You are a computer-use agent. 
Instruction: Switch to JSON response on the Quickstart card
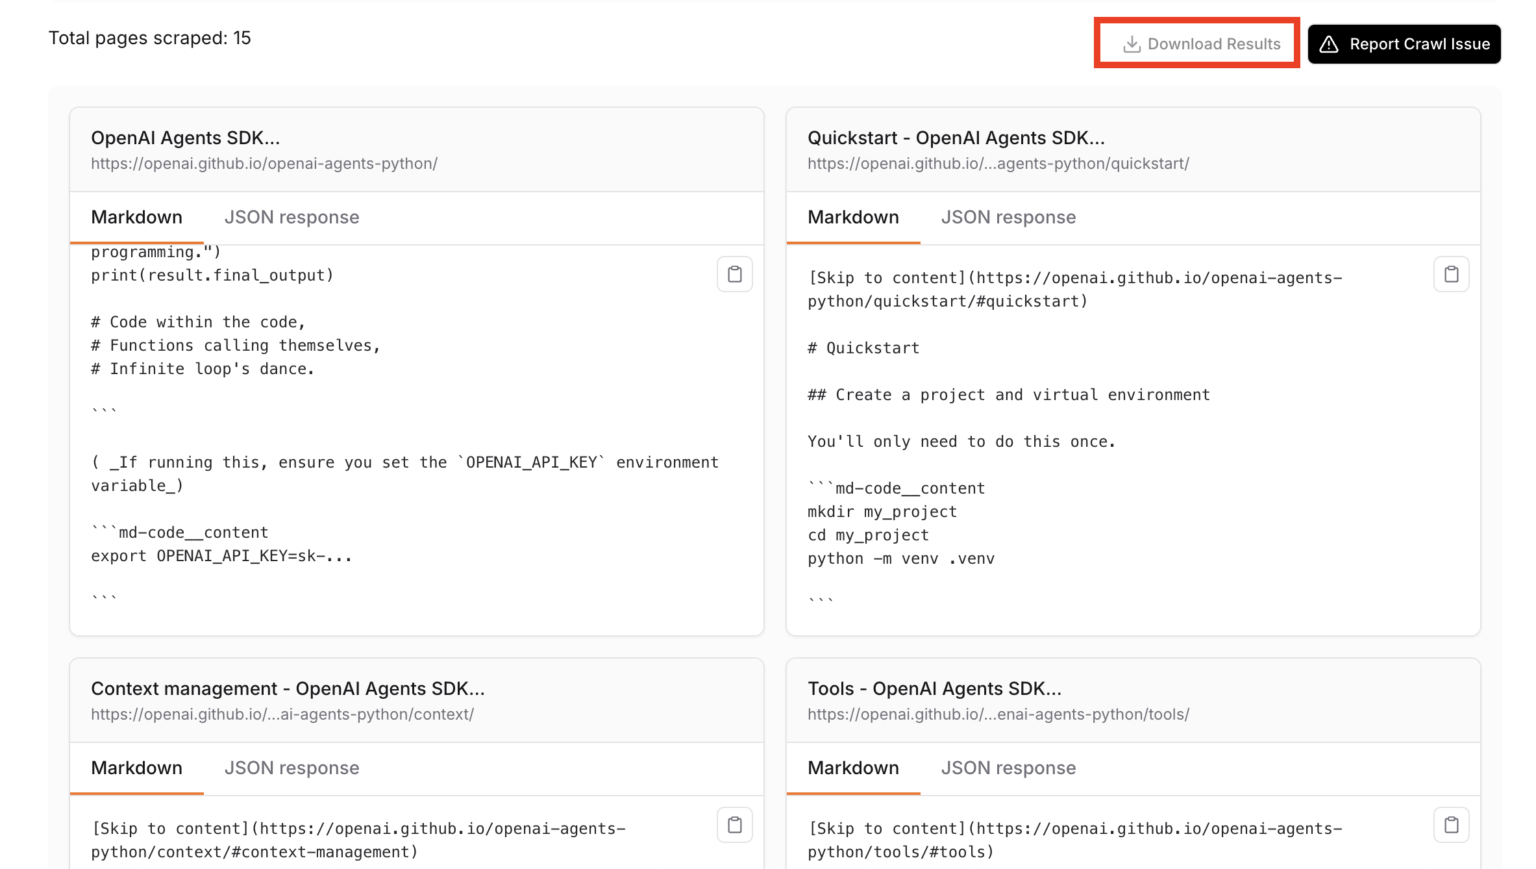[1008, 217]
